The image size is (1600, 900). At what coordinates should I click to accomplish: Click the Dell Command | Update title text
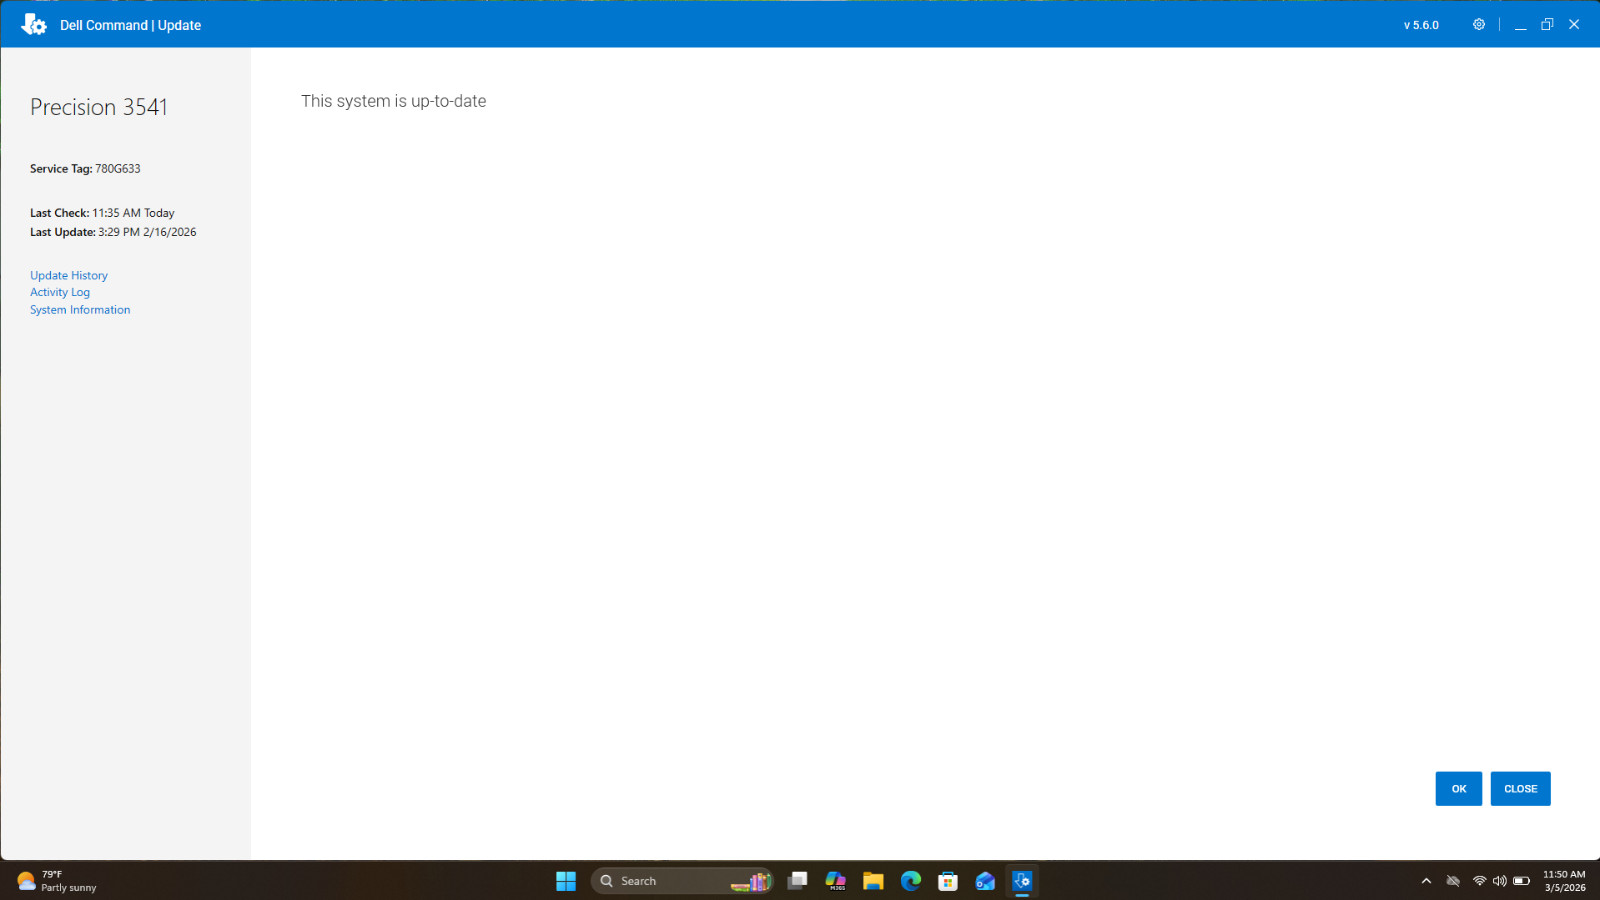(x=130, y=25)
